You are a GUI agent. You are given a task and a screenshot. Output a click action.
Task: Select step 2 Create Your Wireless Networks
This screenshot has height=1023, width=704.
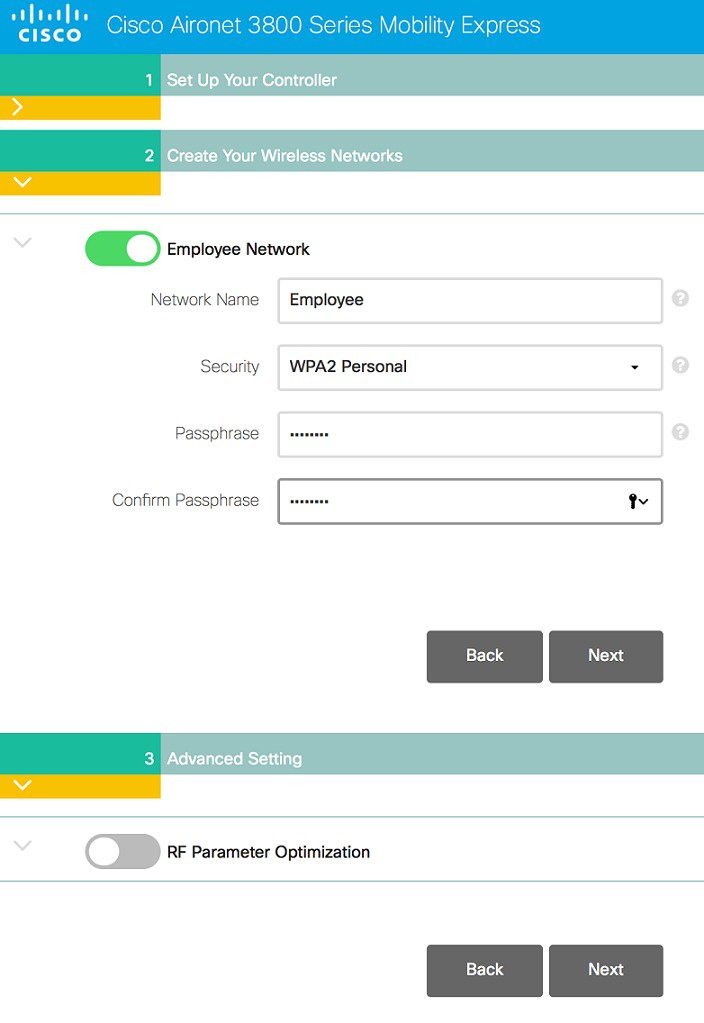coord(352,151)
